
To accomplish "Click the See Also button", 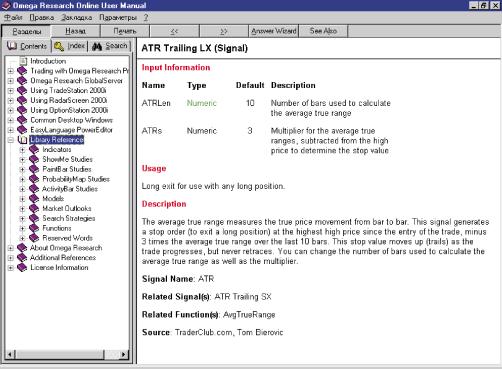I will coord(323,31).
